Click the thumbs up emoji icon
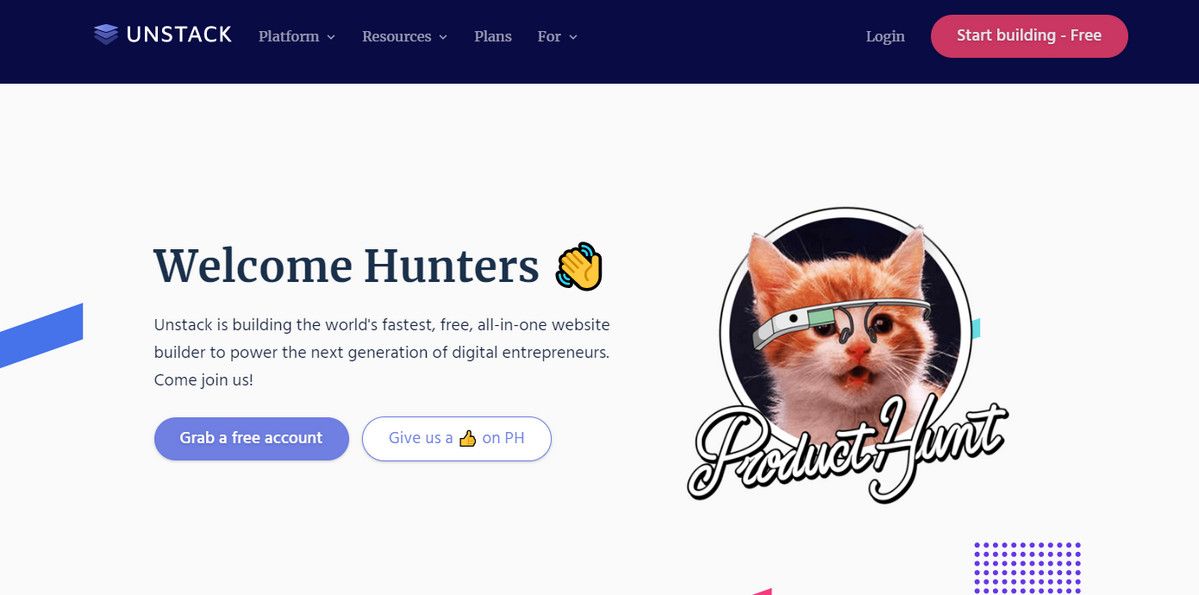Viewport: 1199px width, 595px height. pyautogui.click(x=467, y=438)
